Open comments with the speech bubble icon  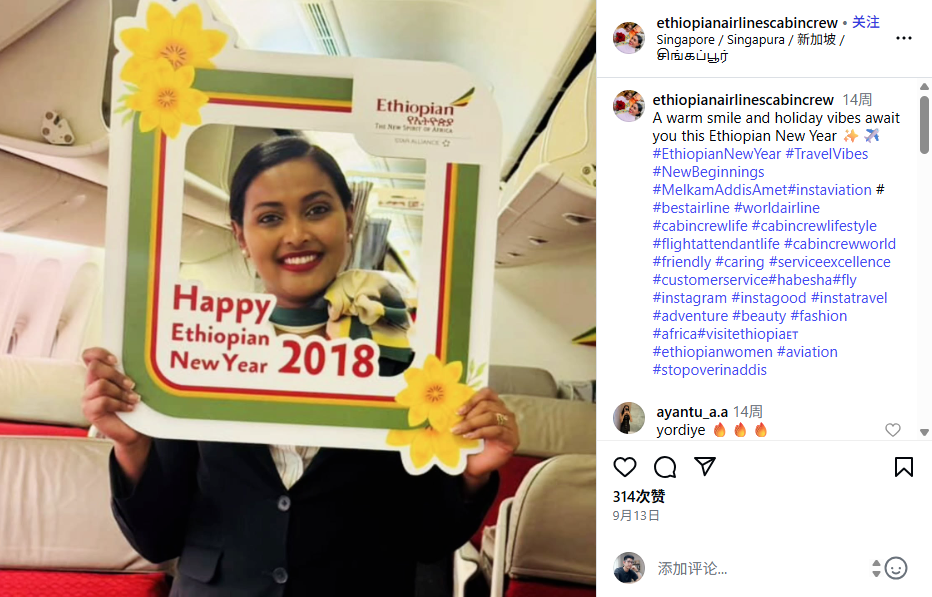(665, 467)
